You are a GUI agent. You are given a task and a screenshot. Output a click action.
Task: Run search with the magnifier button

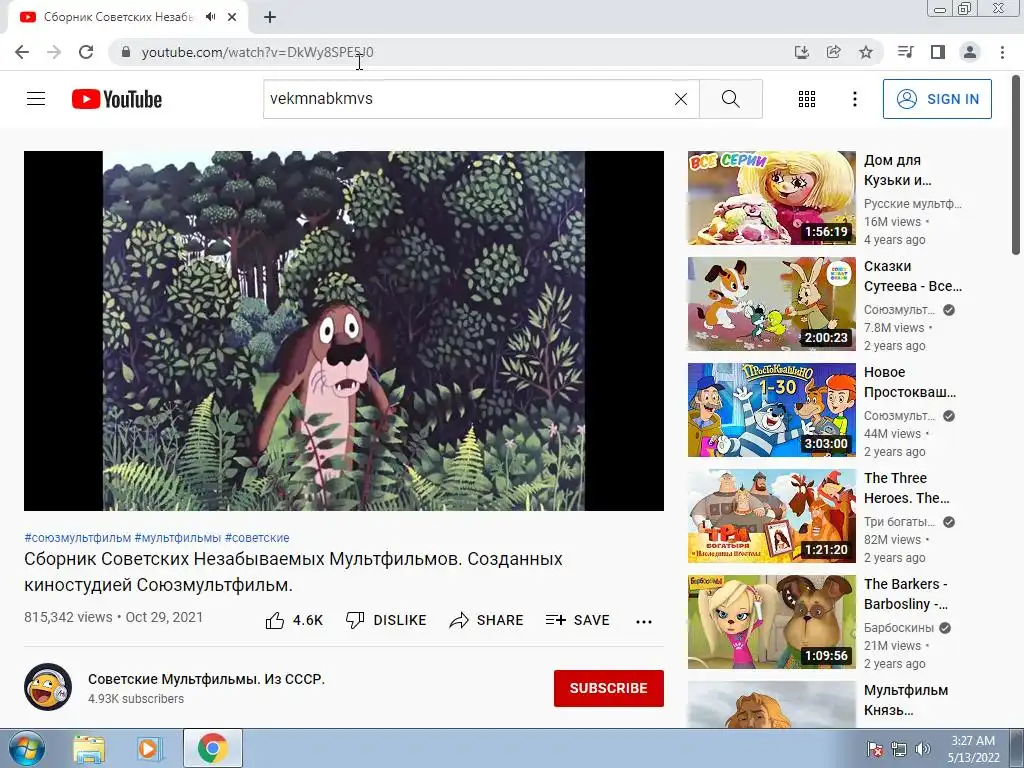(731, 99)
